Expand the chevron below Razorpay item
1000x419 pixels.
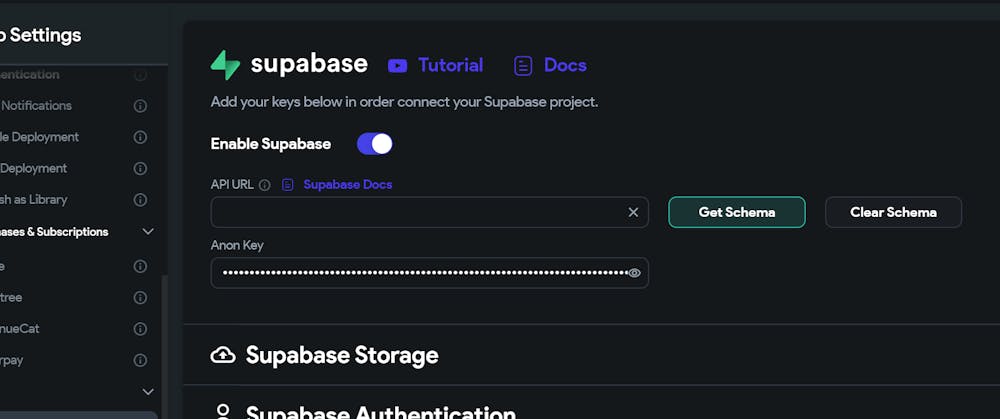[x=148, y=392]
